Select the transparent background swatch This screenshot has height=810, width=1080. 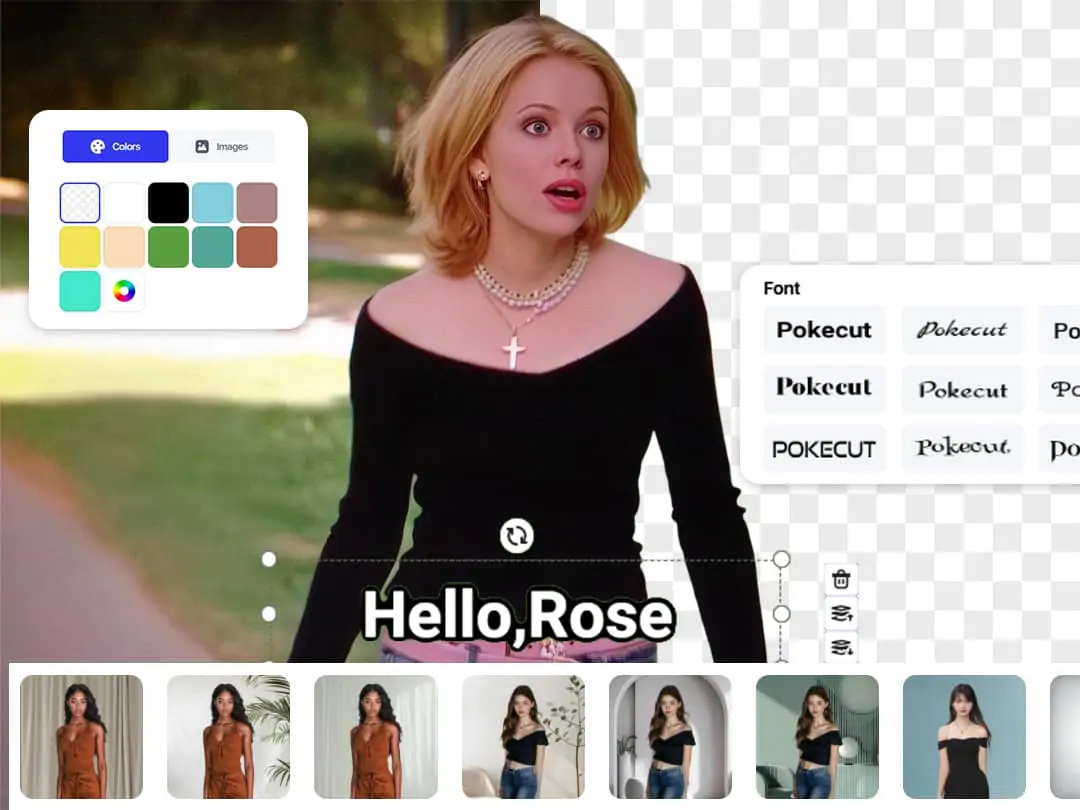click(80, 202)
